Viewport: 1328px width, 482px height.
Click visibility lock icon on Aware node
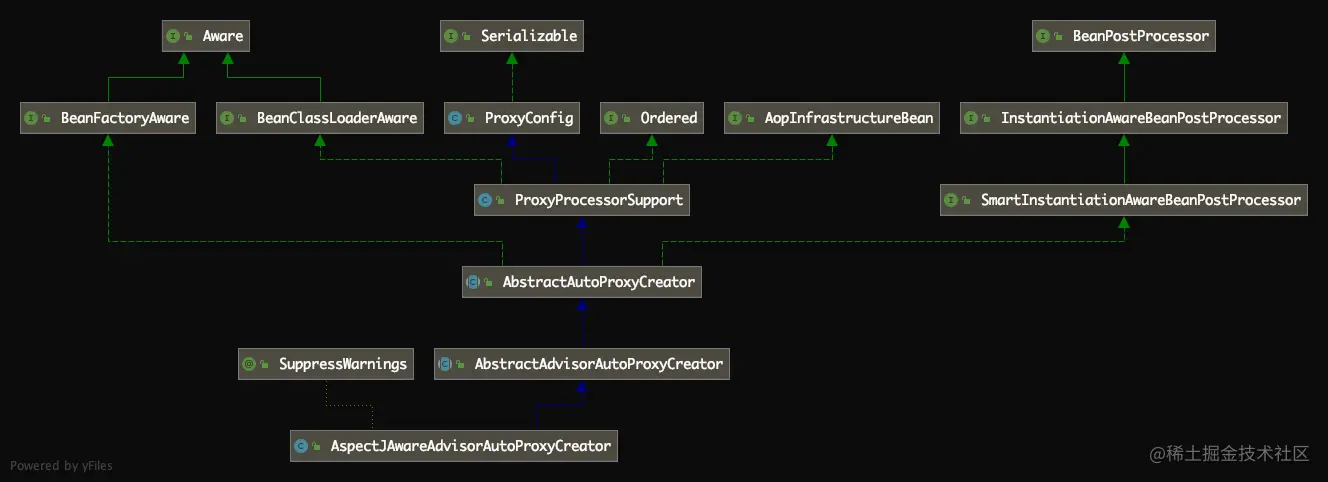click(x=189, y=37)
